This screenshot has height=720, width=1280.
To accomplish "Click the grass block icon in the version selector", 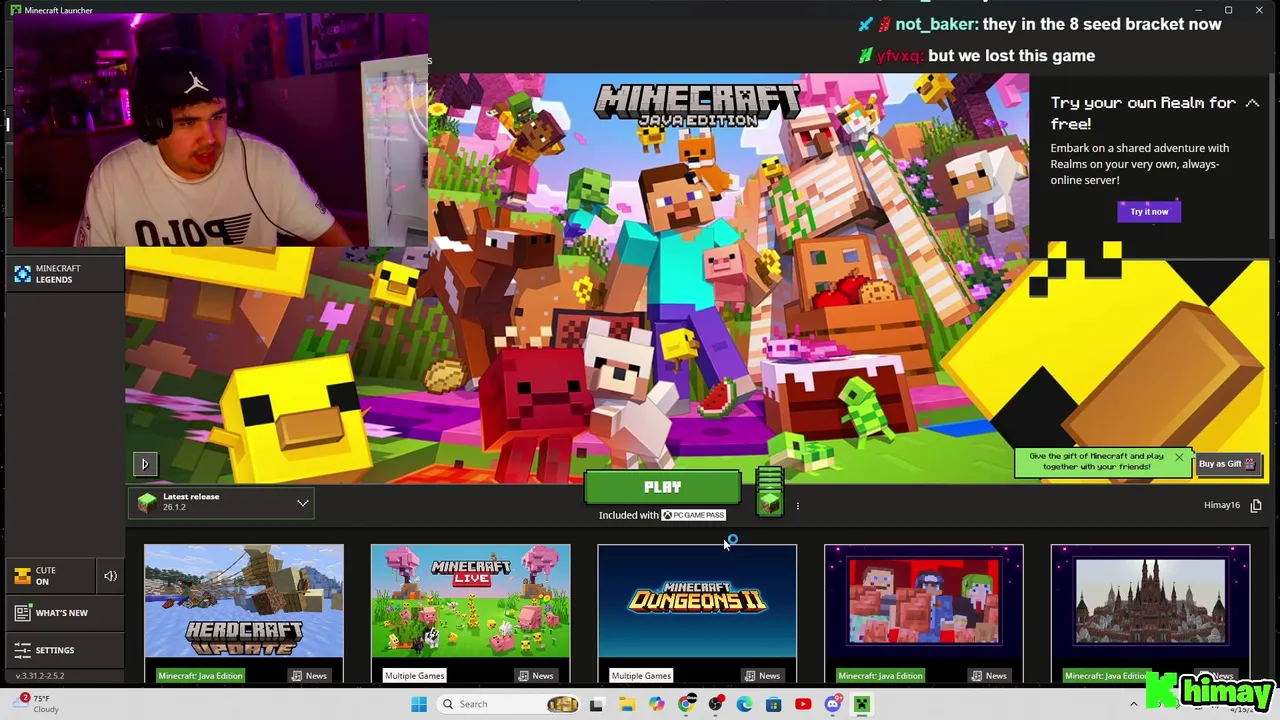I will 147,503.
